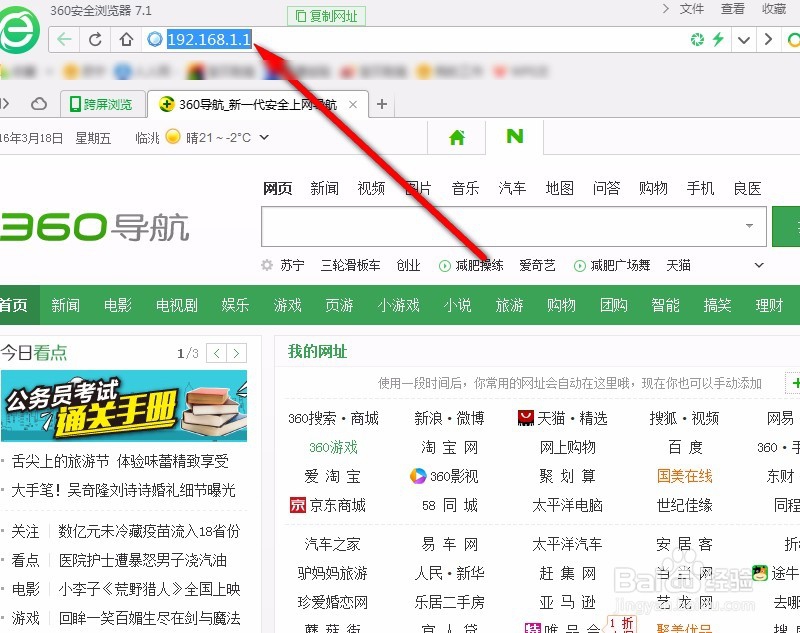Open the 公务员考试通关手册 banner

(x=124, y=406)
